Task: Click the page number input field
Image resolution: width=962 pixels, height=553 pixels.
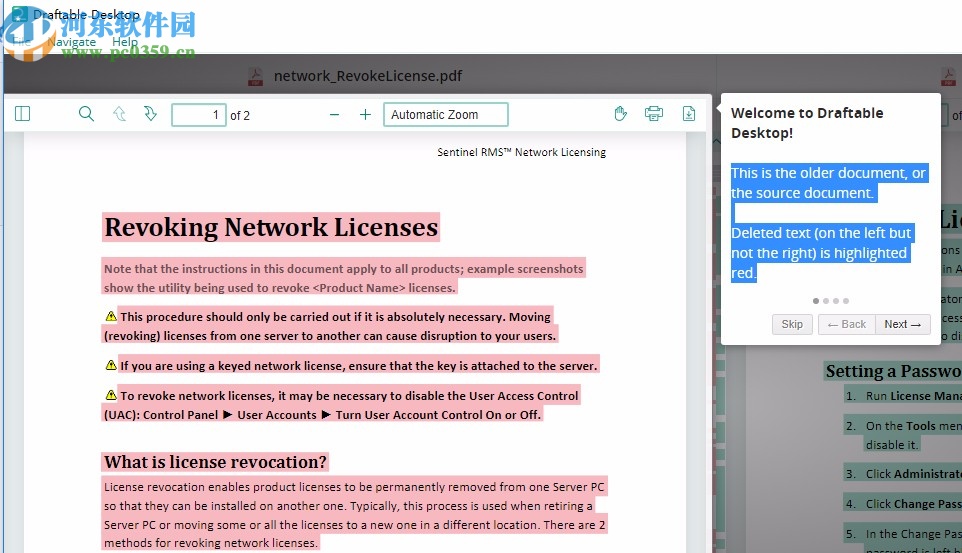Action: (x=199, y=115)
